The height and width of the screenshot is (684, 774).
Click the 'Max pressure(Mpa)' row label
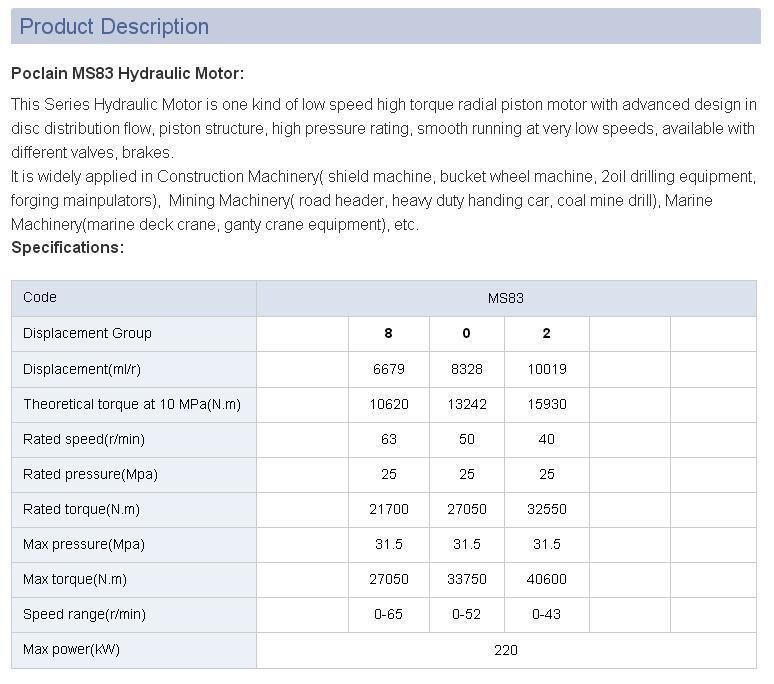point(83,544)
